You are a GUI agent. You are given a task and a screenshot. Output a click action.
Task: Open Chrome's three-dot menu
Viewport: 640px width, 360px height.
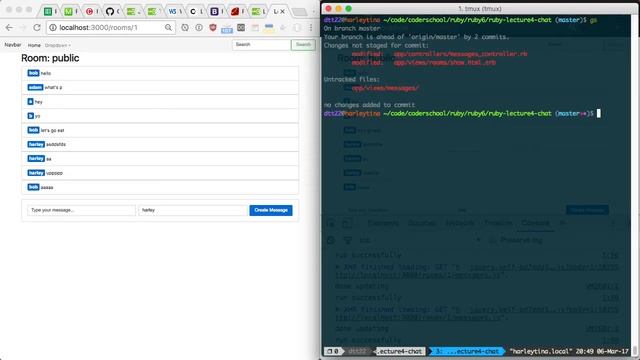[x=311, y=27]
